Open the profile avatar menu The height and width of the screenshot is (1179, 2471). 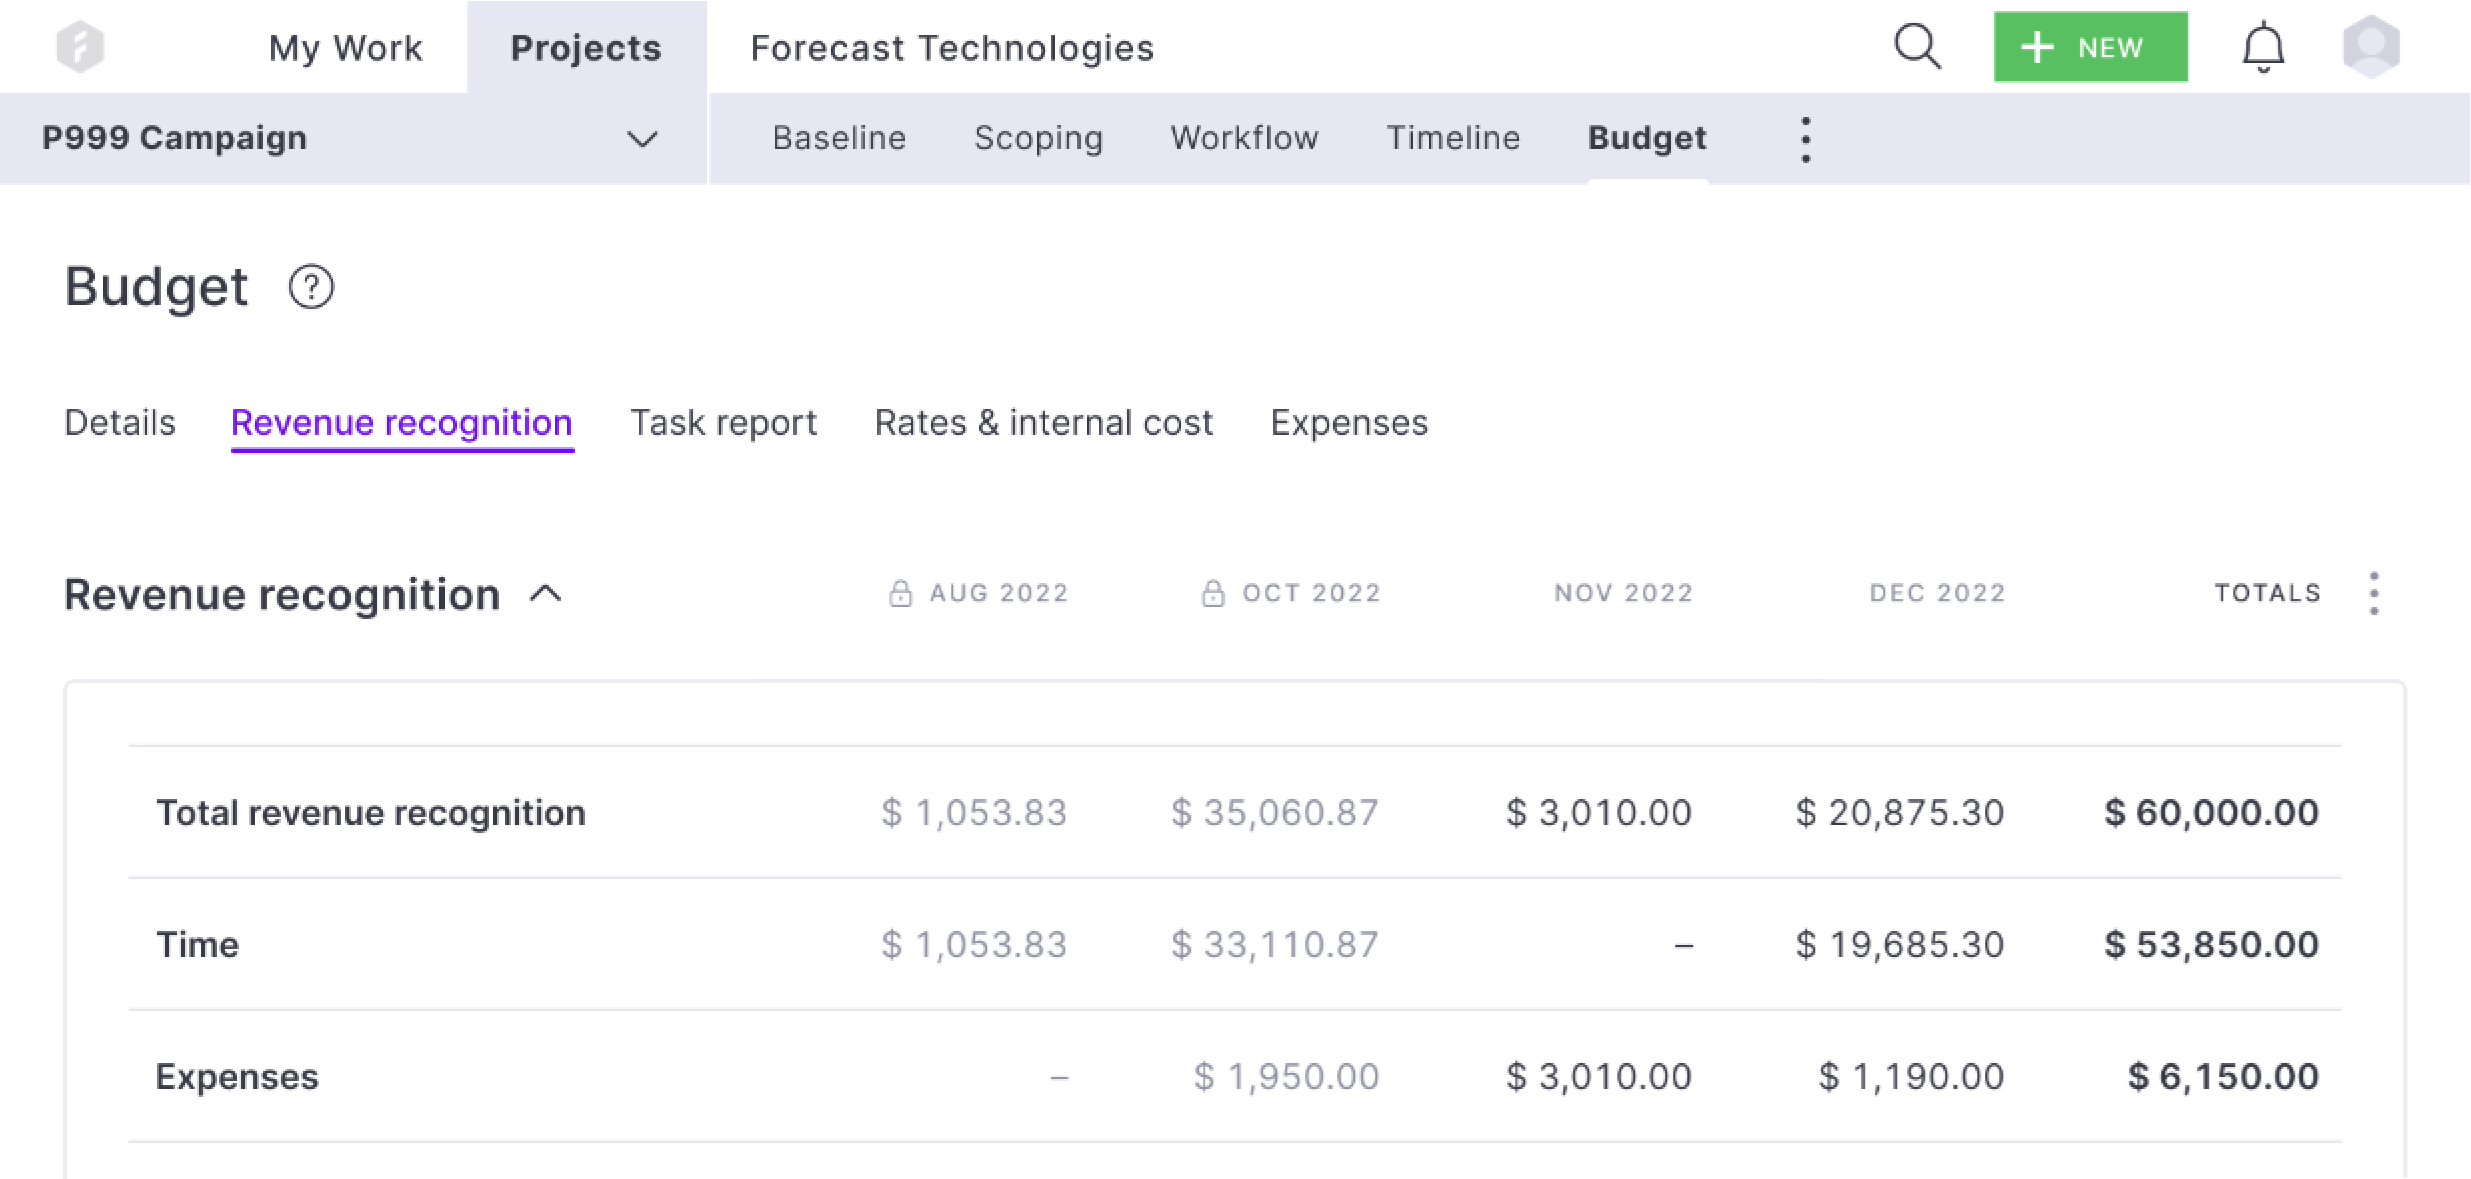(x=2371, y=46)
